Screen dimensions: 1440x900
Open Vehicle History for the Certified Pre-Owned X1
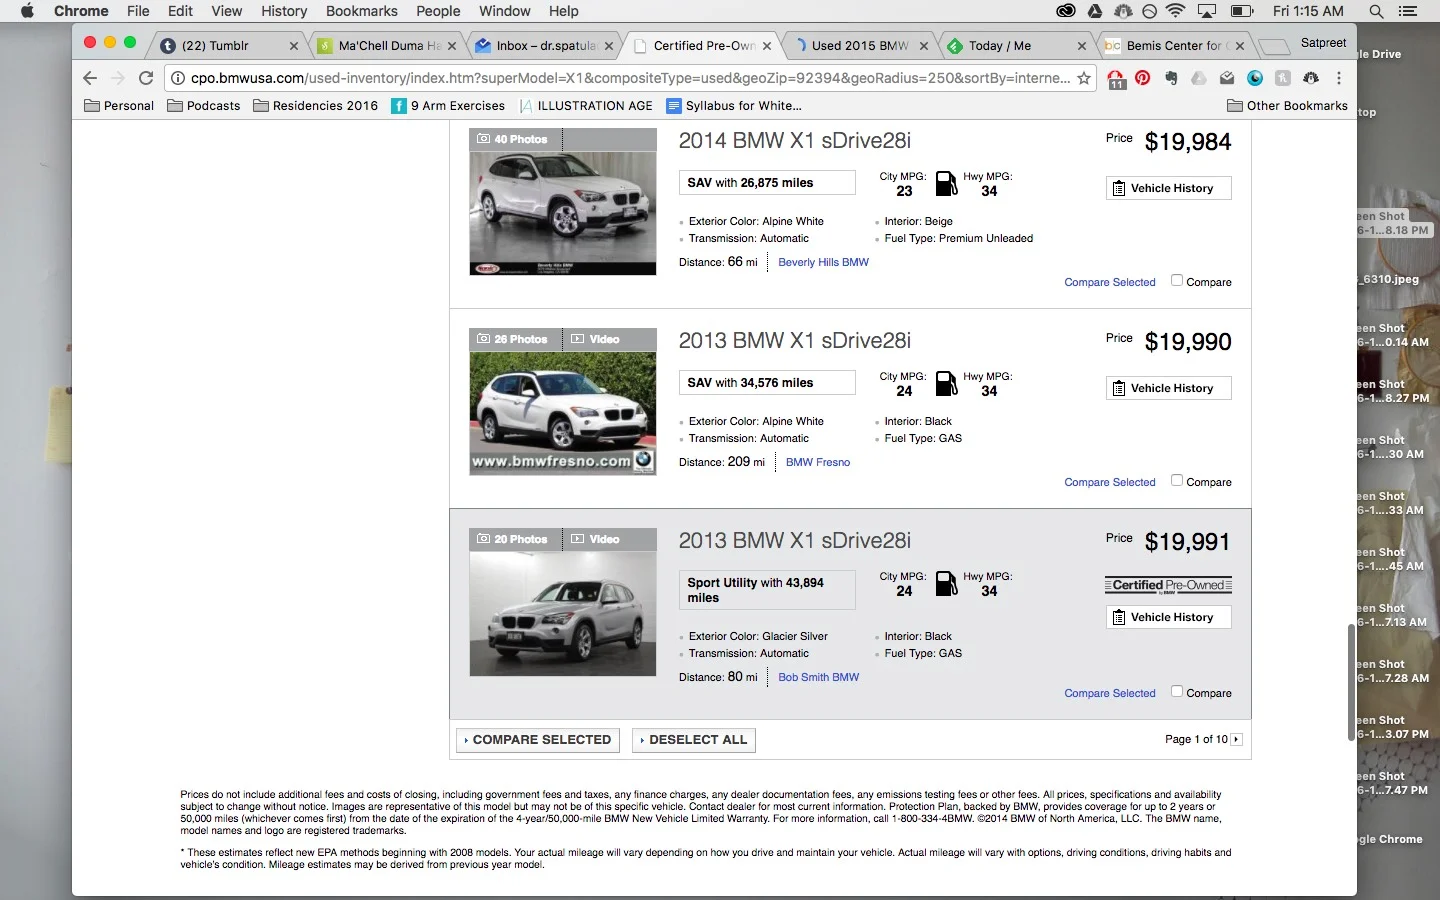click(1168, 617)
